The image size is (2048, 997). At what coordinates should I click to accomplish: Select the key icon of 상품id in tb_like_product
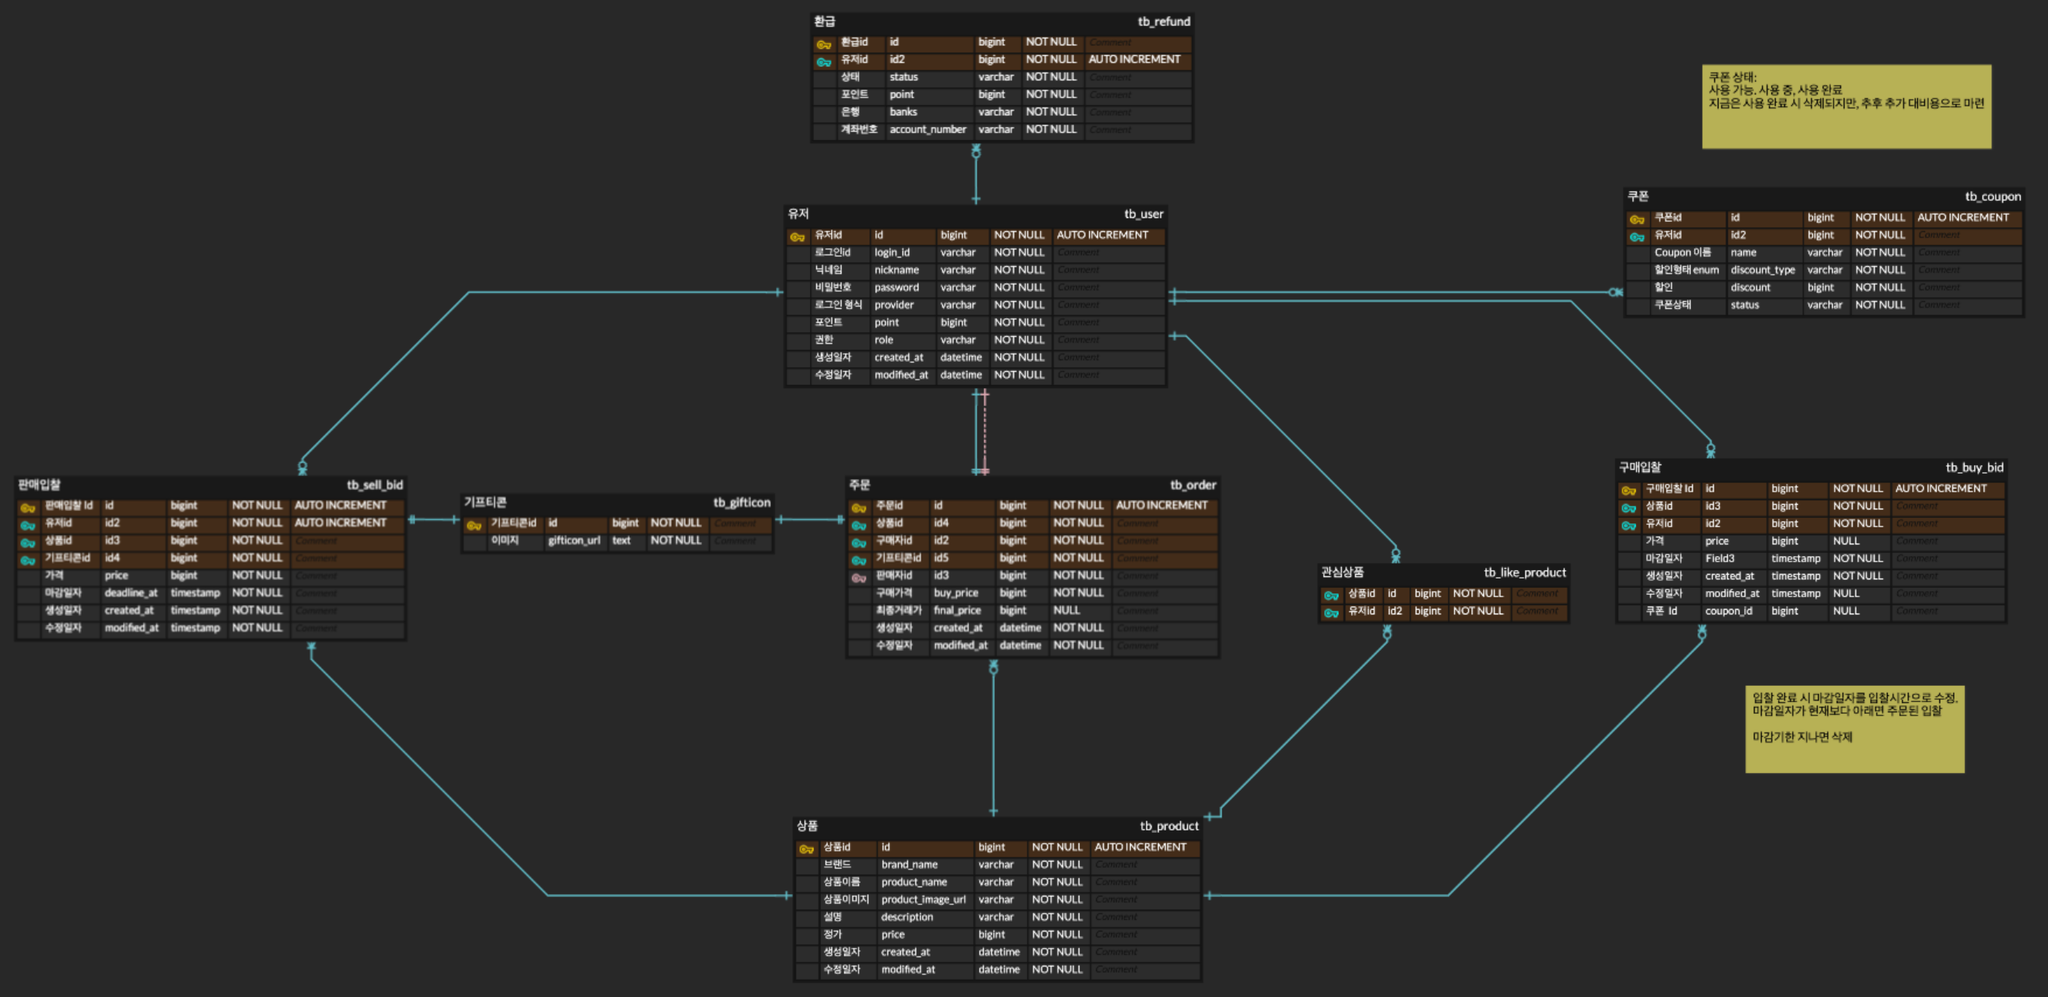[x=1331, y=596]
